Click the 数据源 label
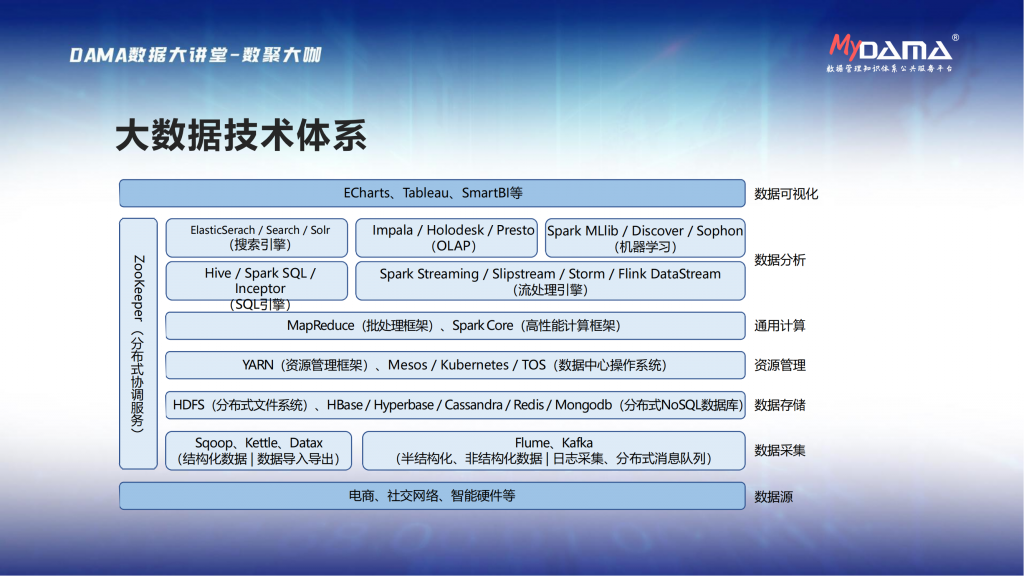The width and height of the screenshot is (1024, 576). tap(774, 497)
